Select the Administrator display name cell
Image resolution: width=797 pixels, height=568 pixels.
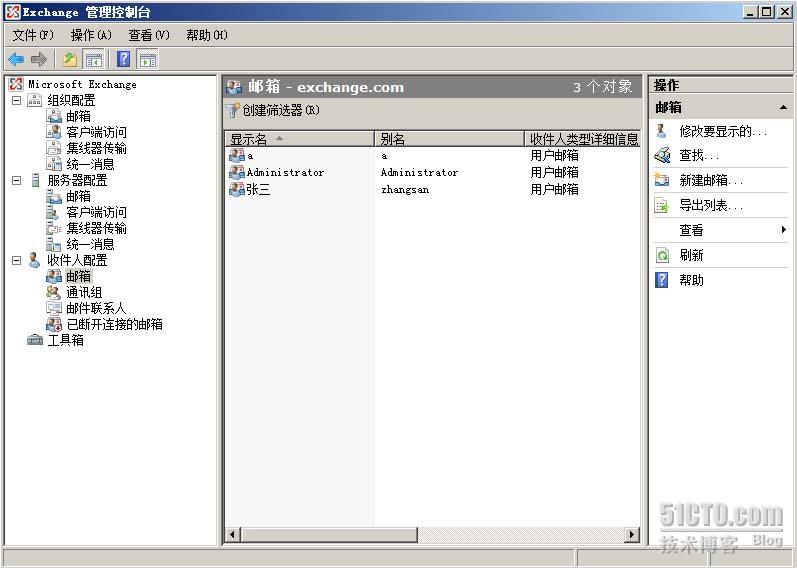point(286,172)
